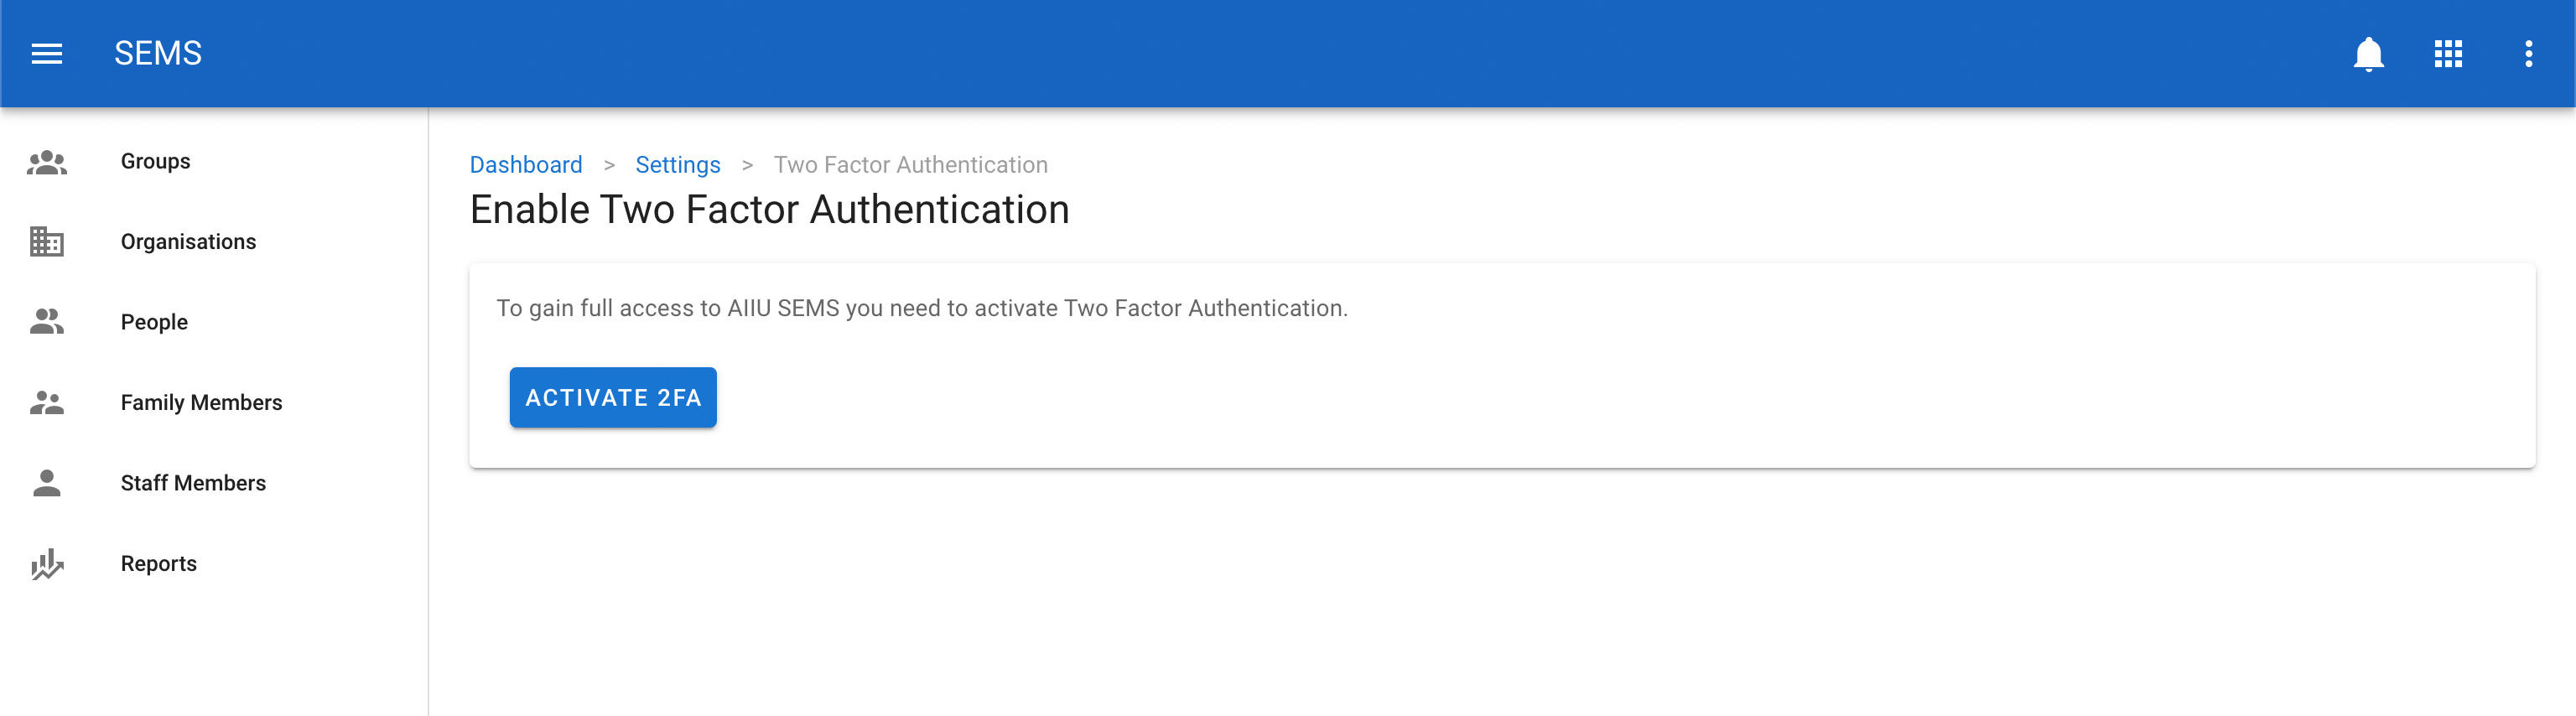Click the Family Members icon
The width and height of the screenshot is (2576, 716).
tap(47, 403)
